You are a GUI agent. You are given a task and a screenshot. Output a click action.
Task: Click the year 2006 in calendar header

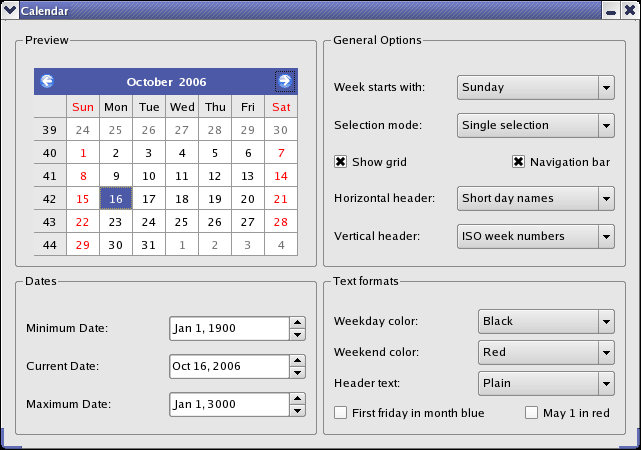point(193,82)
